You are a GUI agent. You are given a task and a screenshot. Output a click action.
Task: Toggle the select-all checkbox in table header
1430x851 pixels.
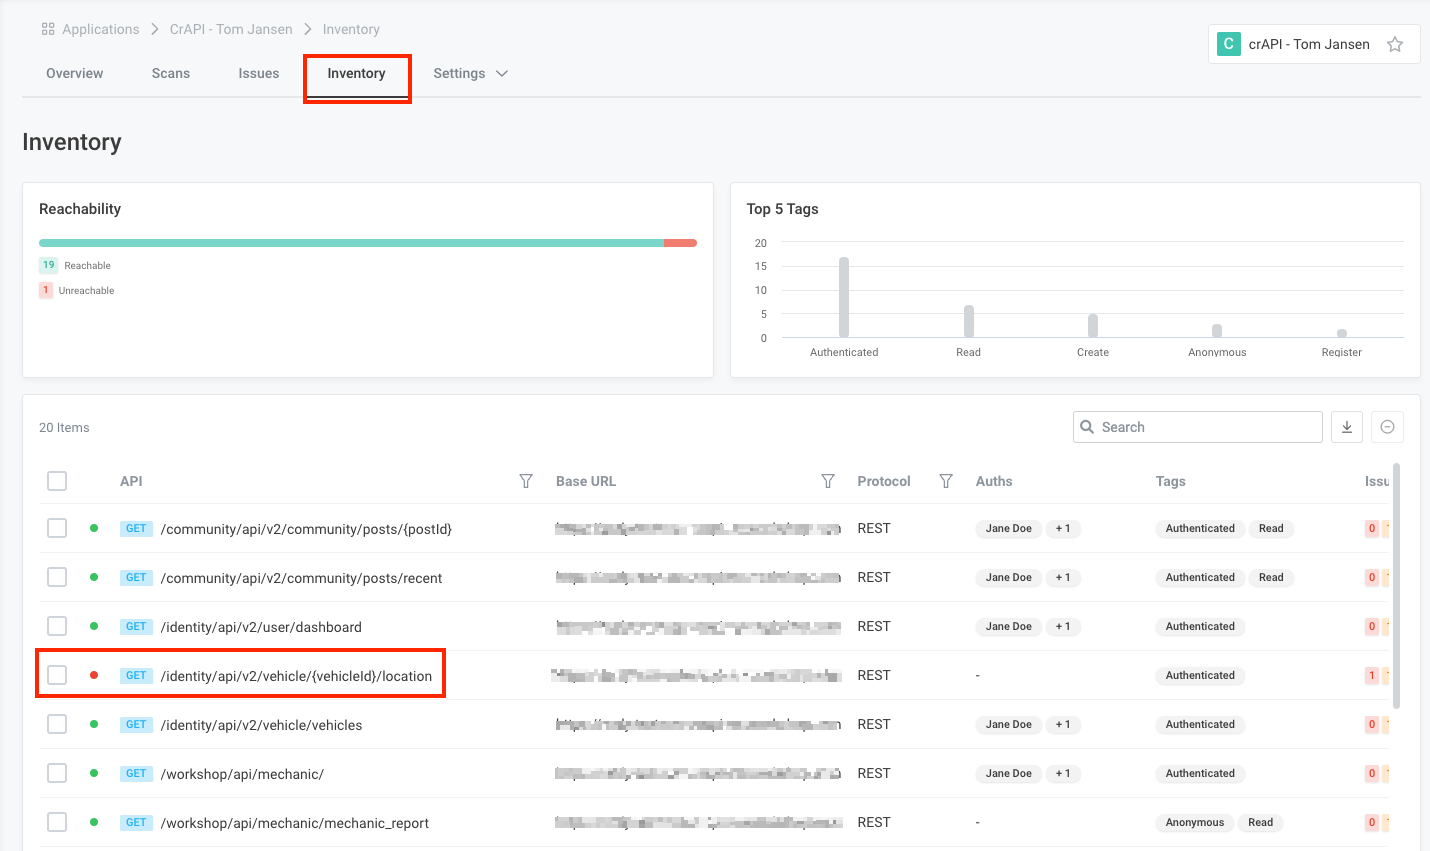(57, 481)
